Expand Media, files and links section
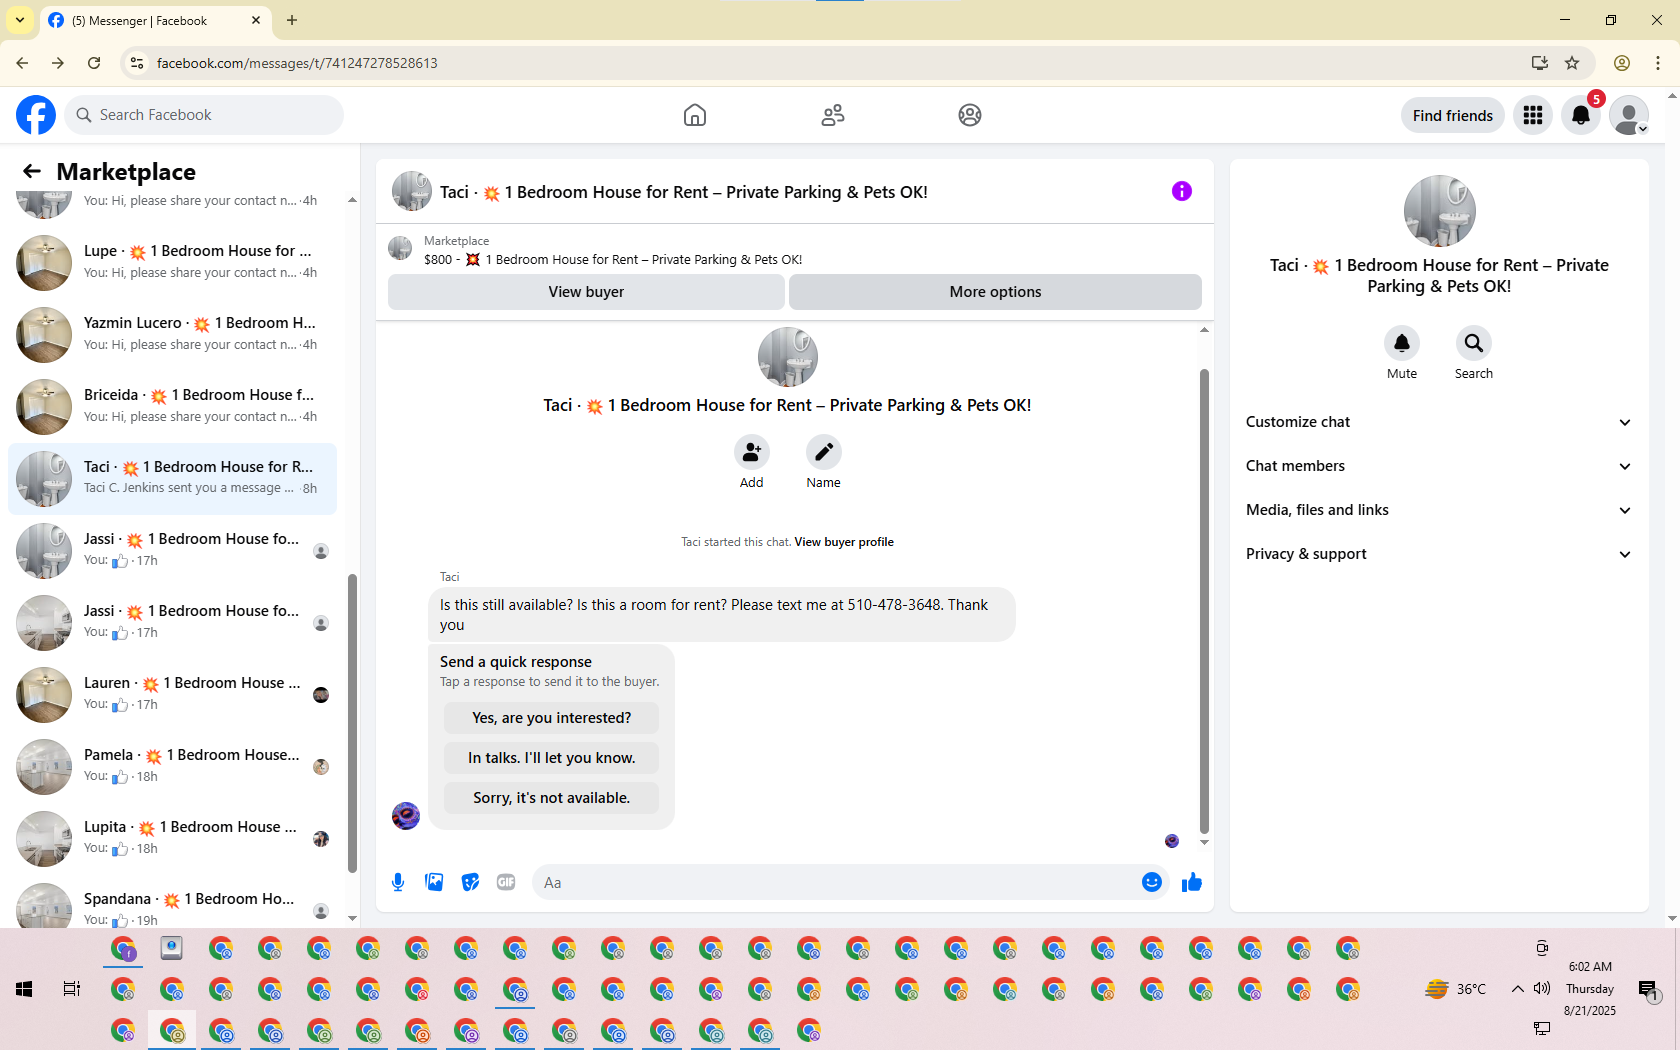 [x=1439, y=510]
